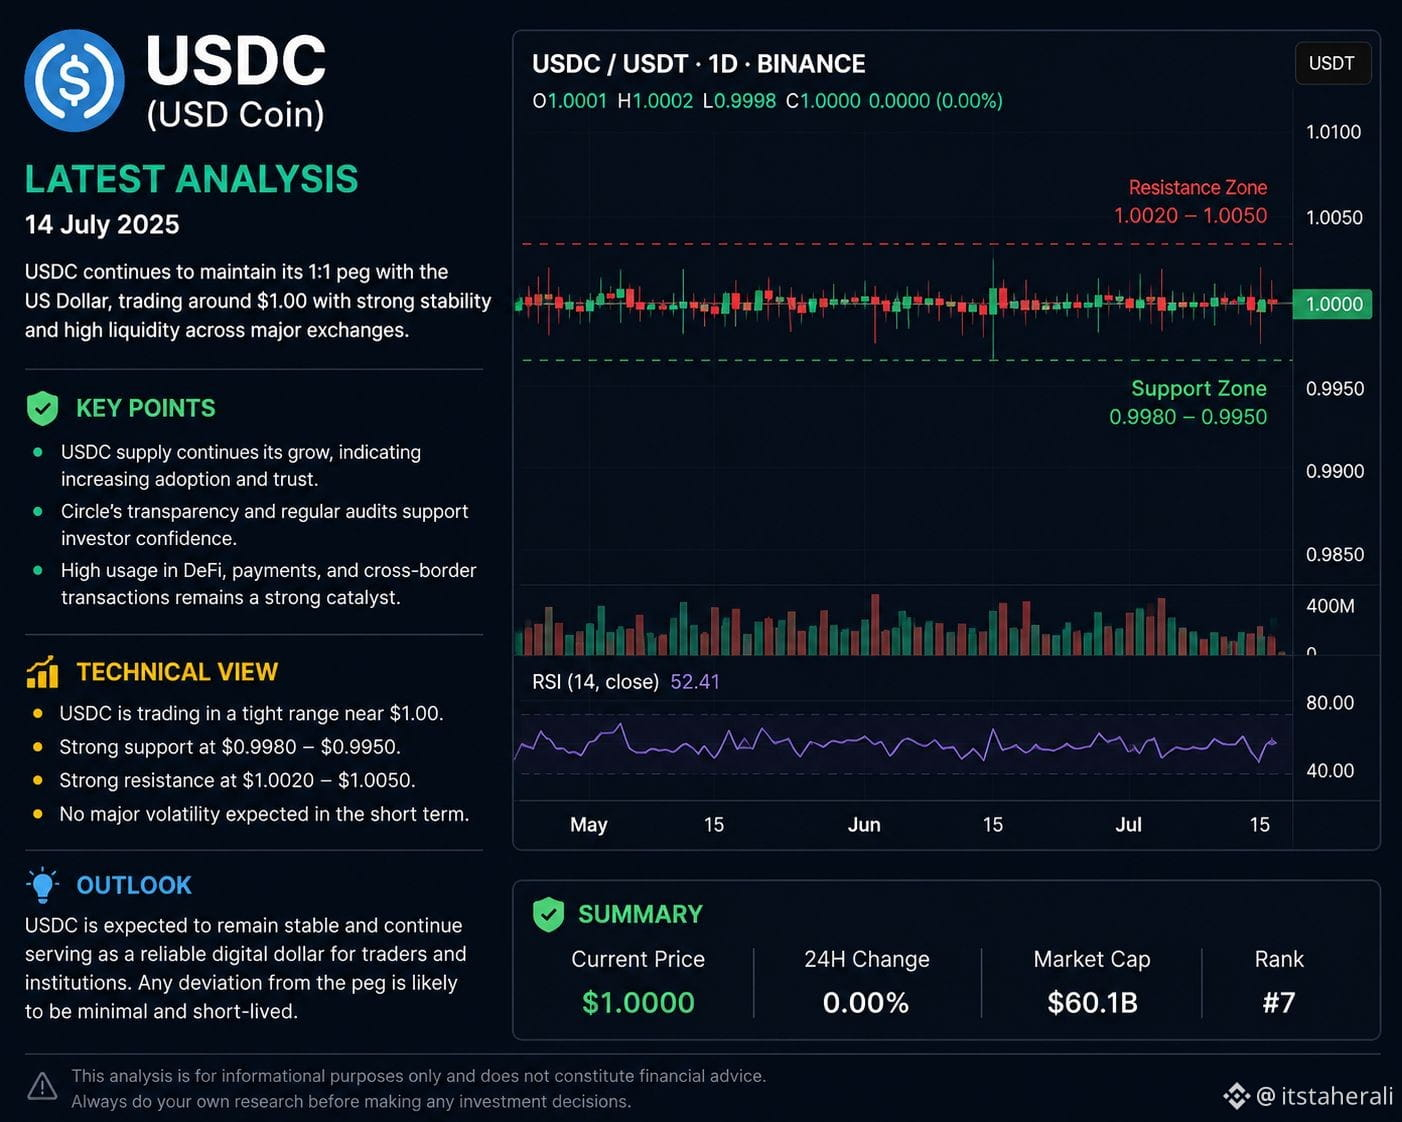1402x1122 pixels.
Task: Click the 1.0100 price axis label
Action: pyautogui.click(x=1333, y=132)
